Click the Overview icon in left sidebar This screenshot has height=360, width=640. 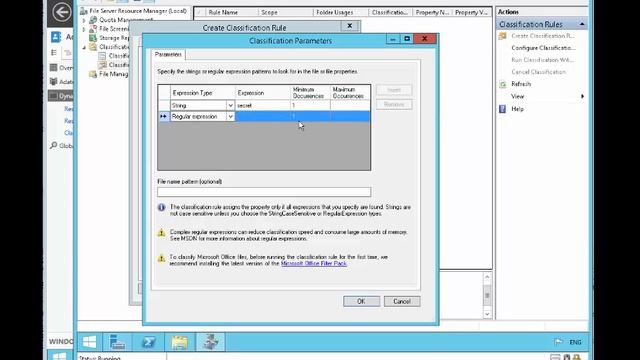tap(53, 67)
